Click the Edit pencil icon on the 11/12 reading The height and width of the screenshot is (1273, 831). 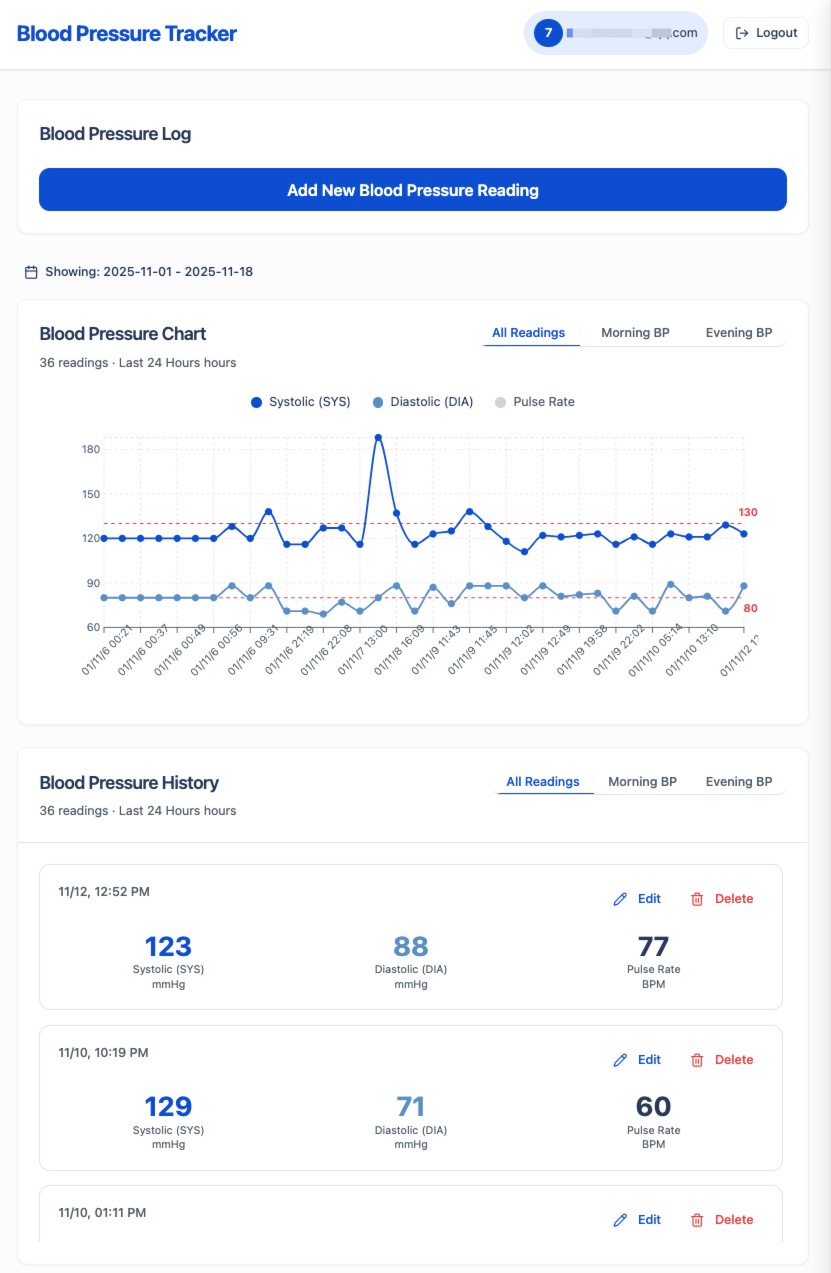[x=620, y=898]
